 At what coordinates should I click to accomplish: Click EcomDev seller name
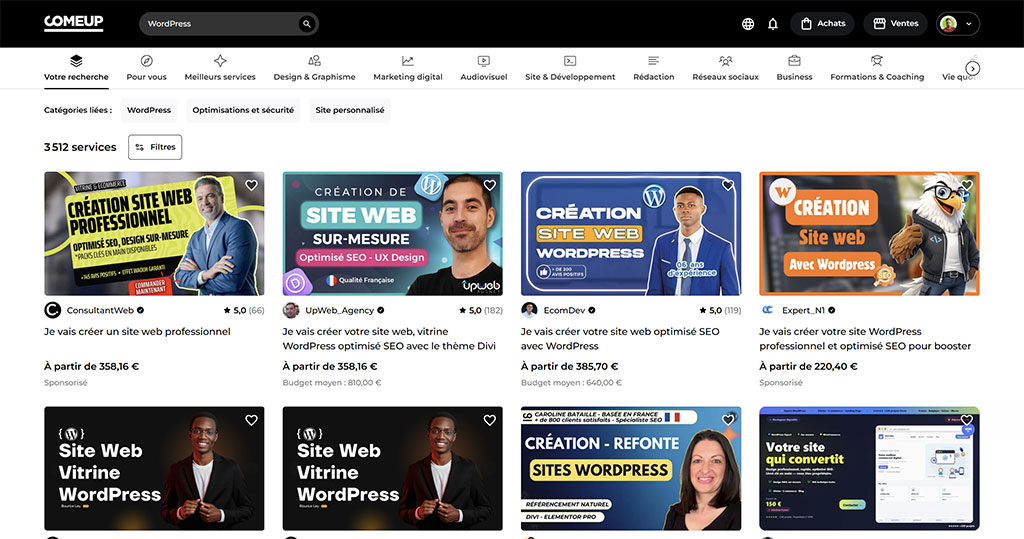click(564, 310)
